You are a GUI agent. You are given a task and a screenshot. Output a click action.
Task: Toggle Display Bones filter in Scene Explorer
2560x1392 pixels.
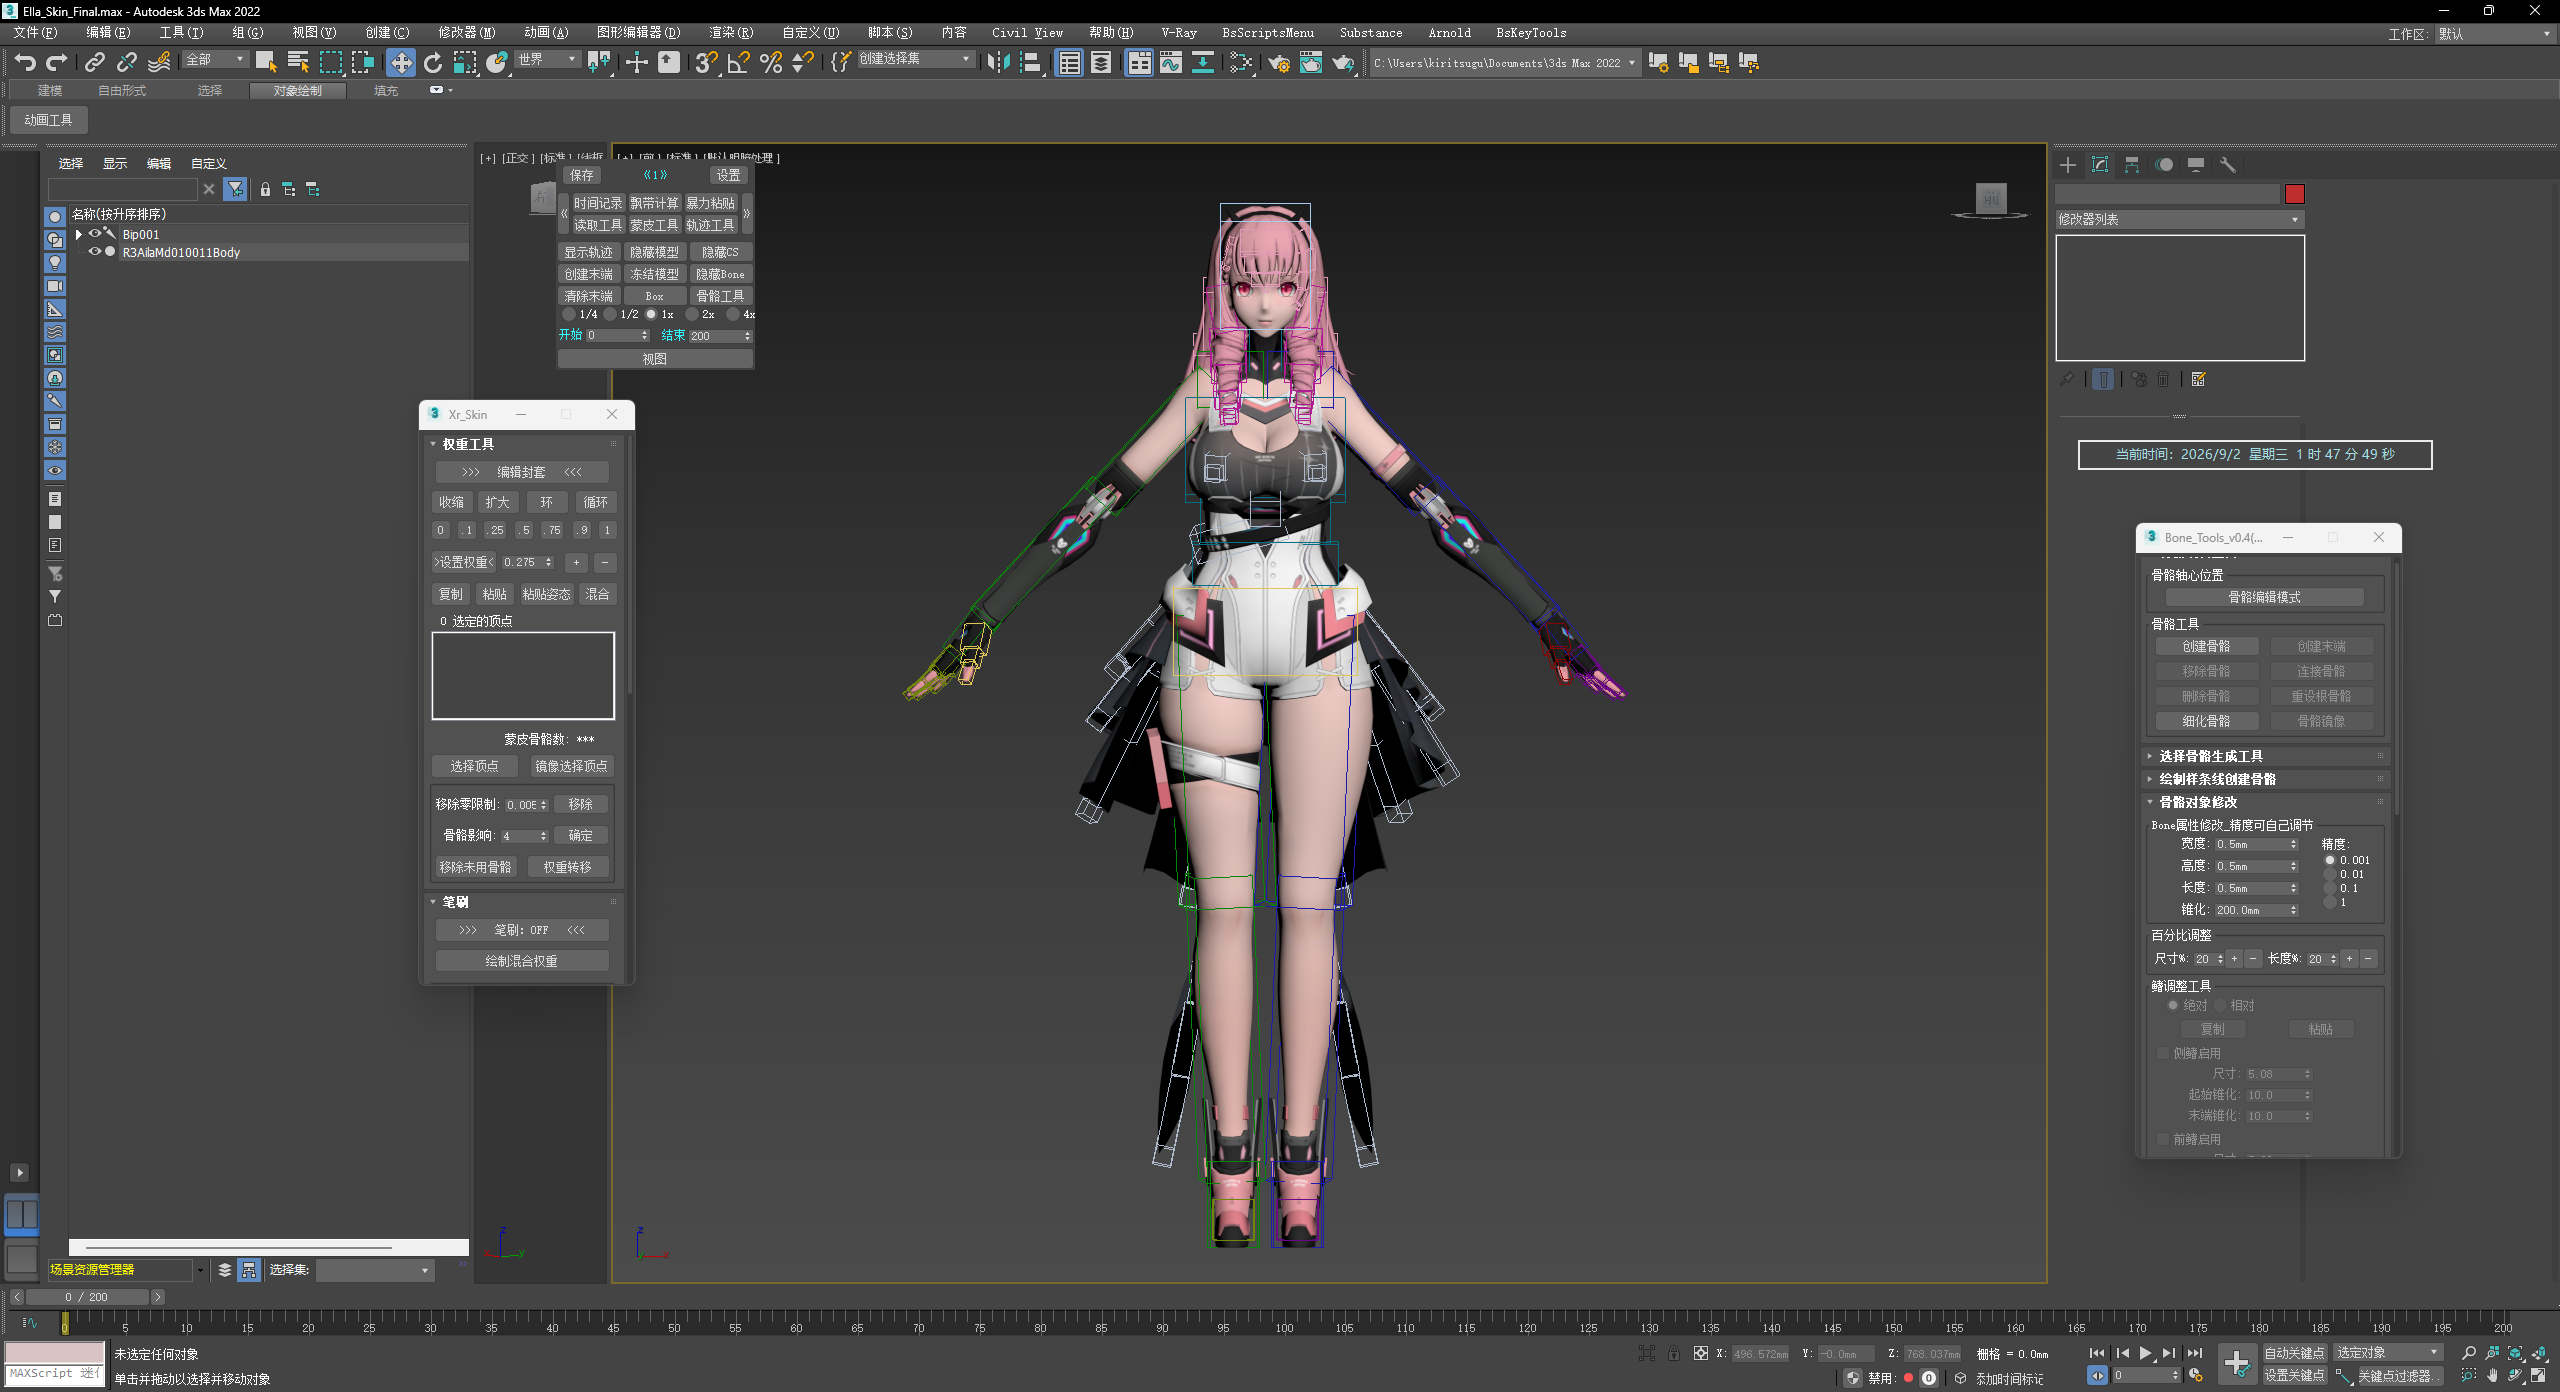coord(55,401)
